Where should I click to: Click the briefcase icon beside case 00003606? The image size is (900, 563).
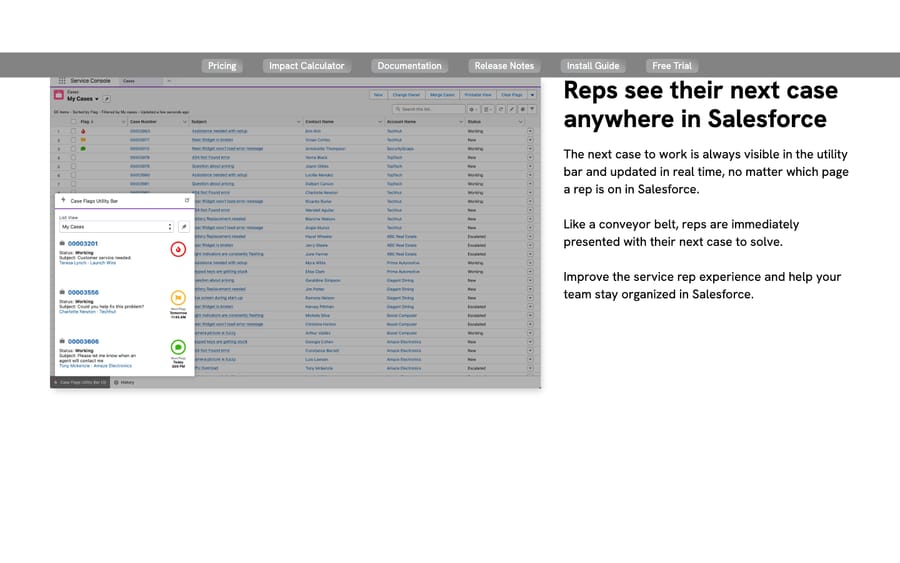click(62, 341)
